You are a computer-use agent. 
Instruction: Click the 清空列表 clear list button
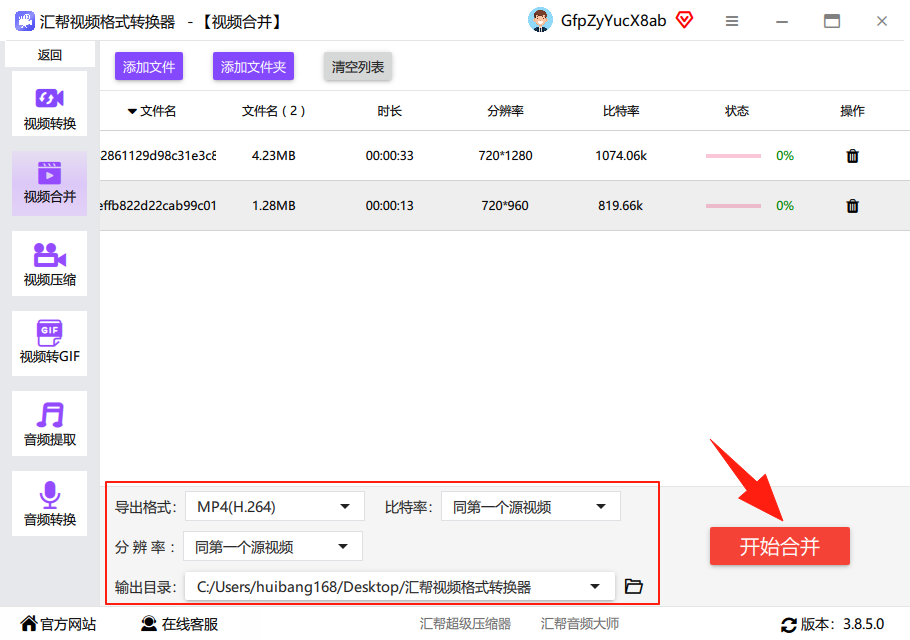click(x=358, y=67)
